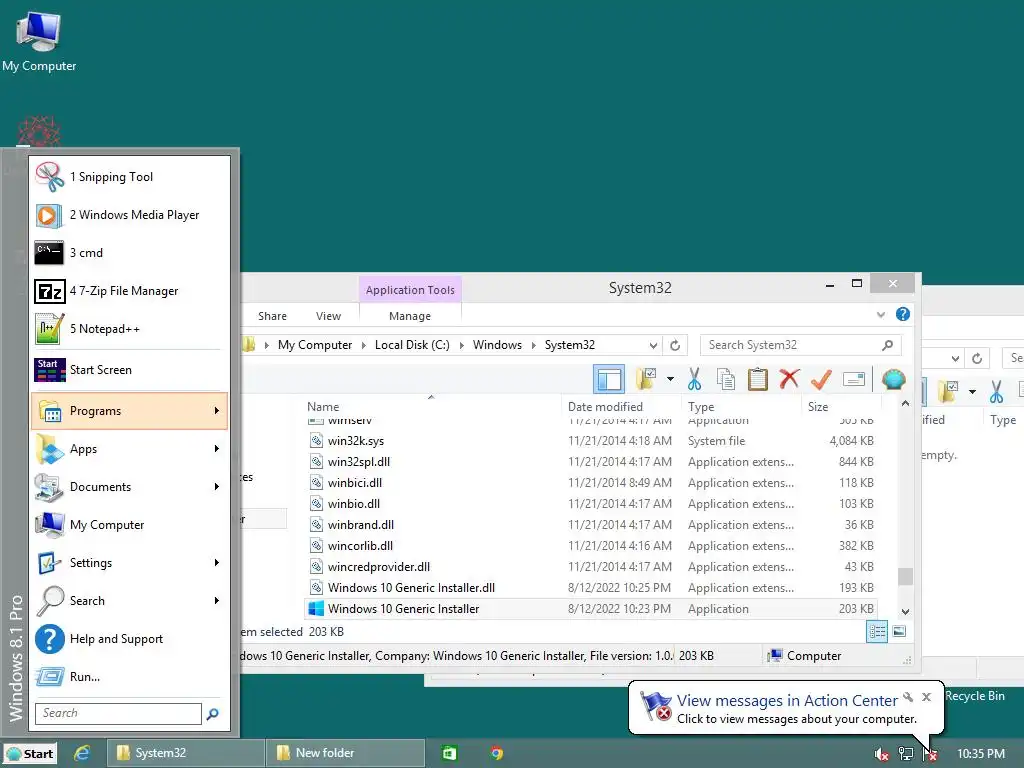This screenshot has width=1024, height=768.
Task: Open Chrome from the taskbar
Action: coord(497,754)
